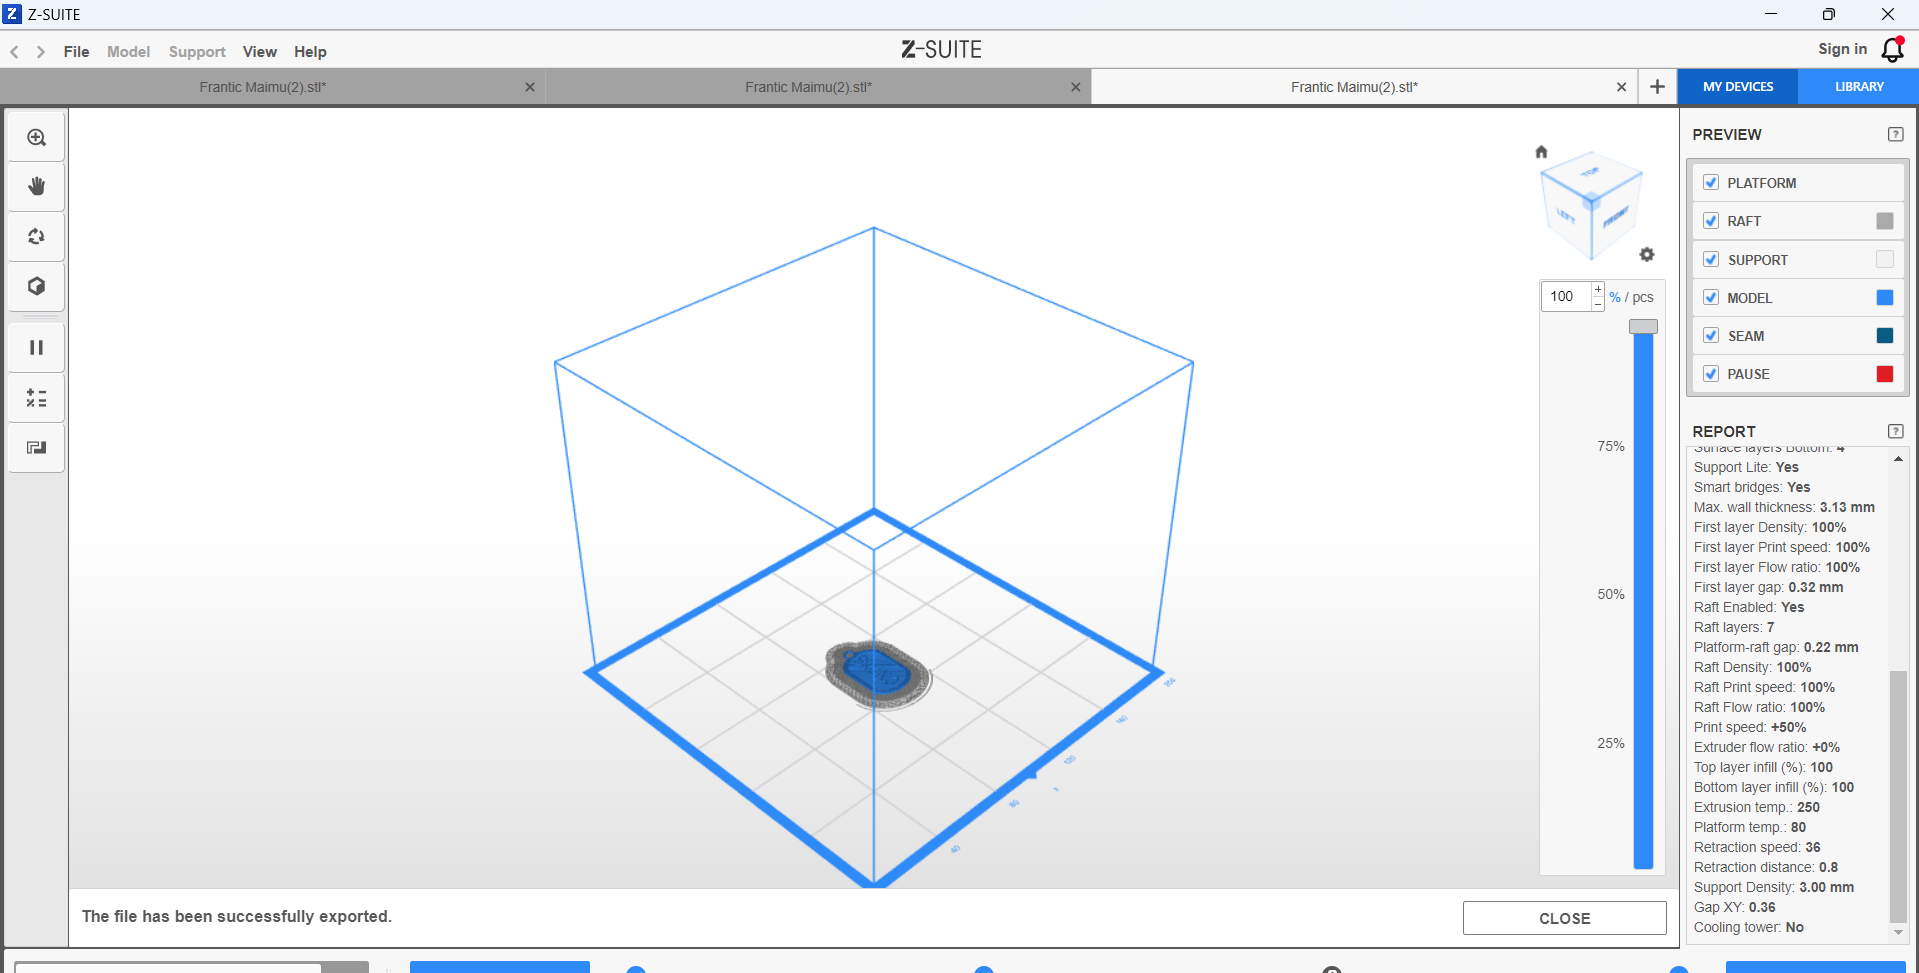
Task: Toggle the SUPPORT checkbox
Action: [1711, 259]
